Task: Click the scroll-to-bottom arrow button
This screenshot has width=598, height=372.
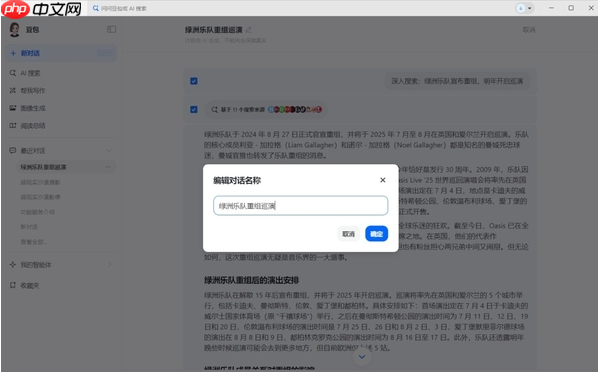Action: (x=362, y=357)
